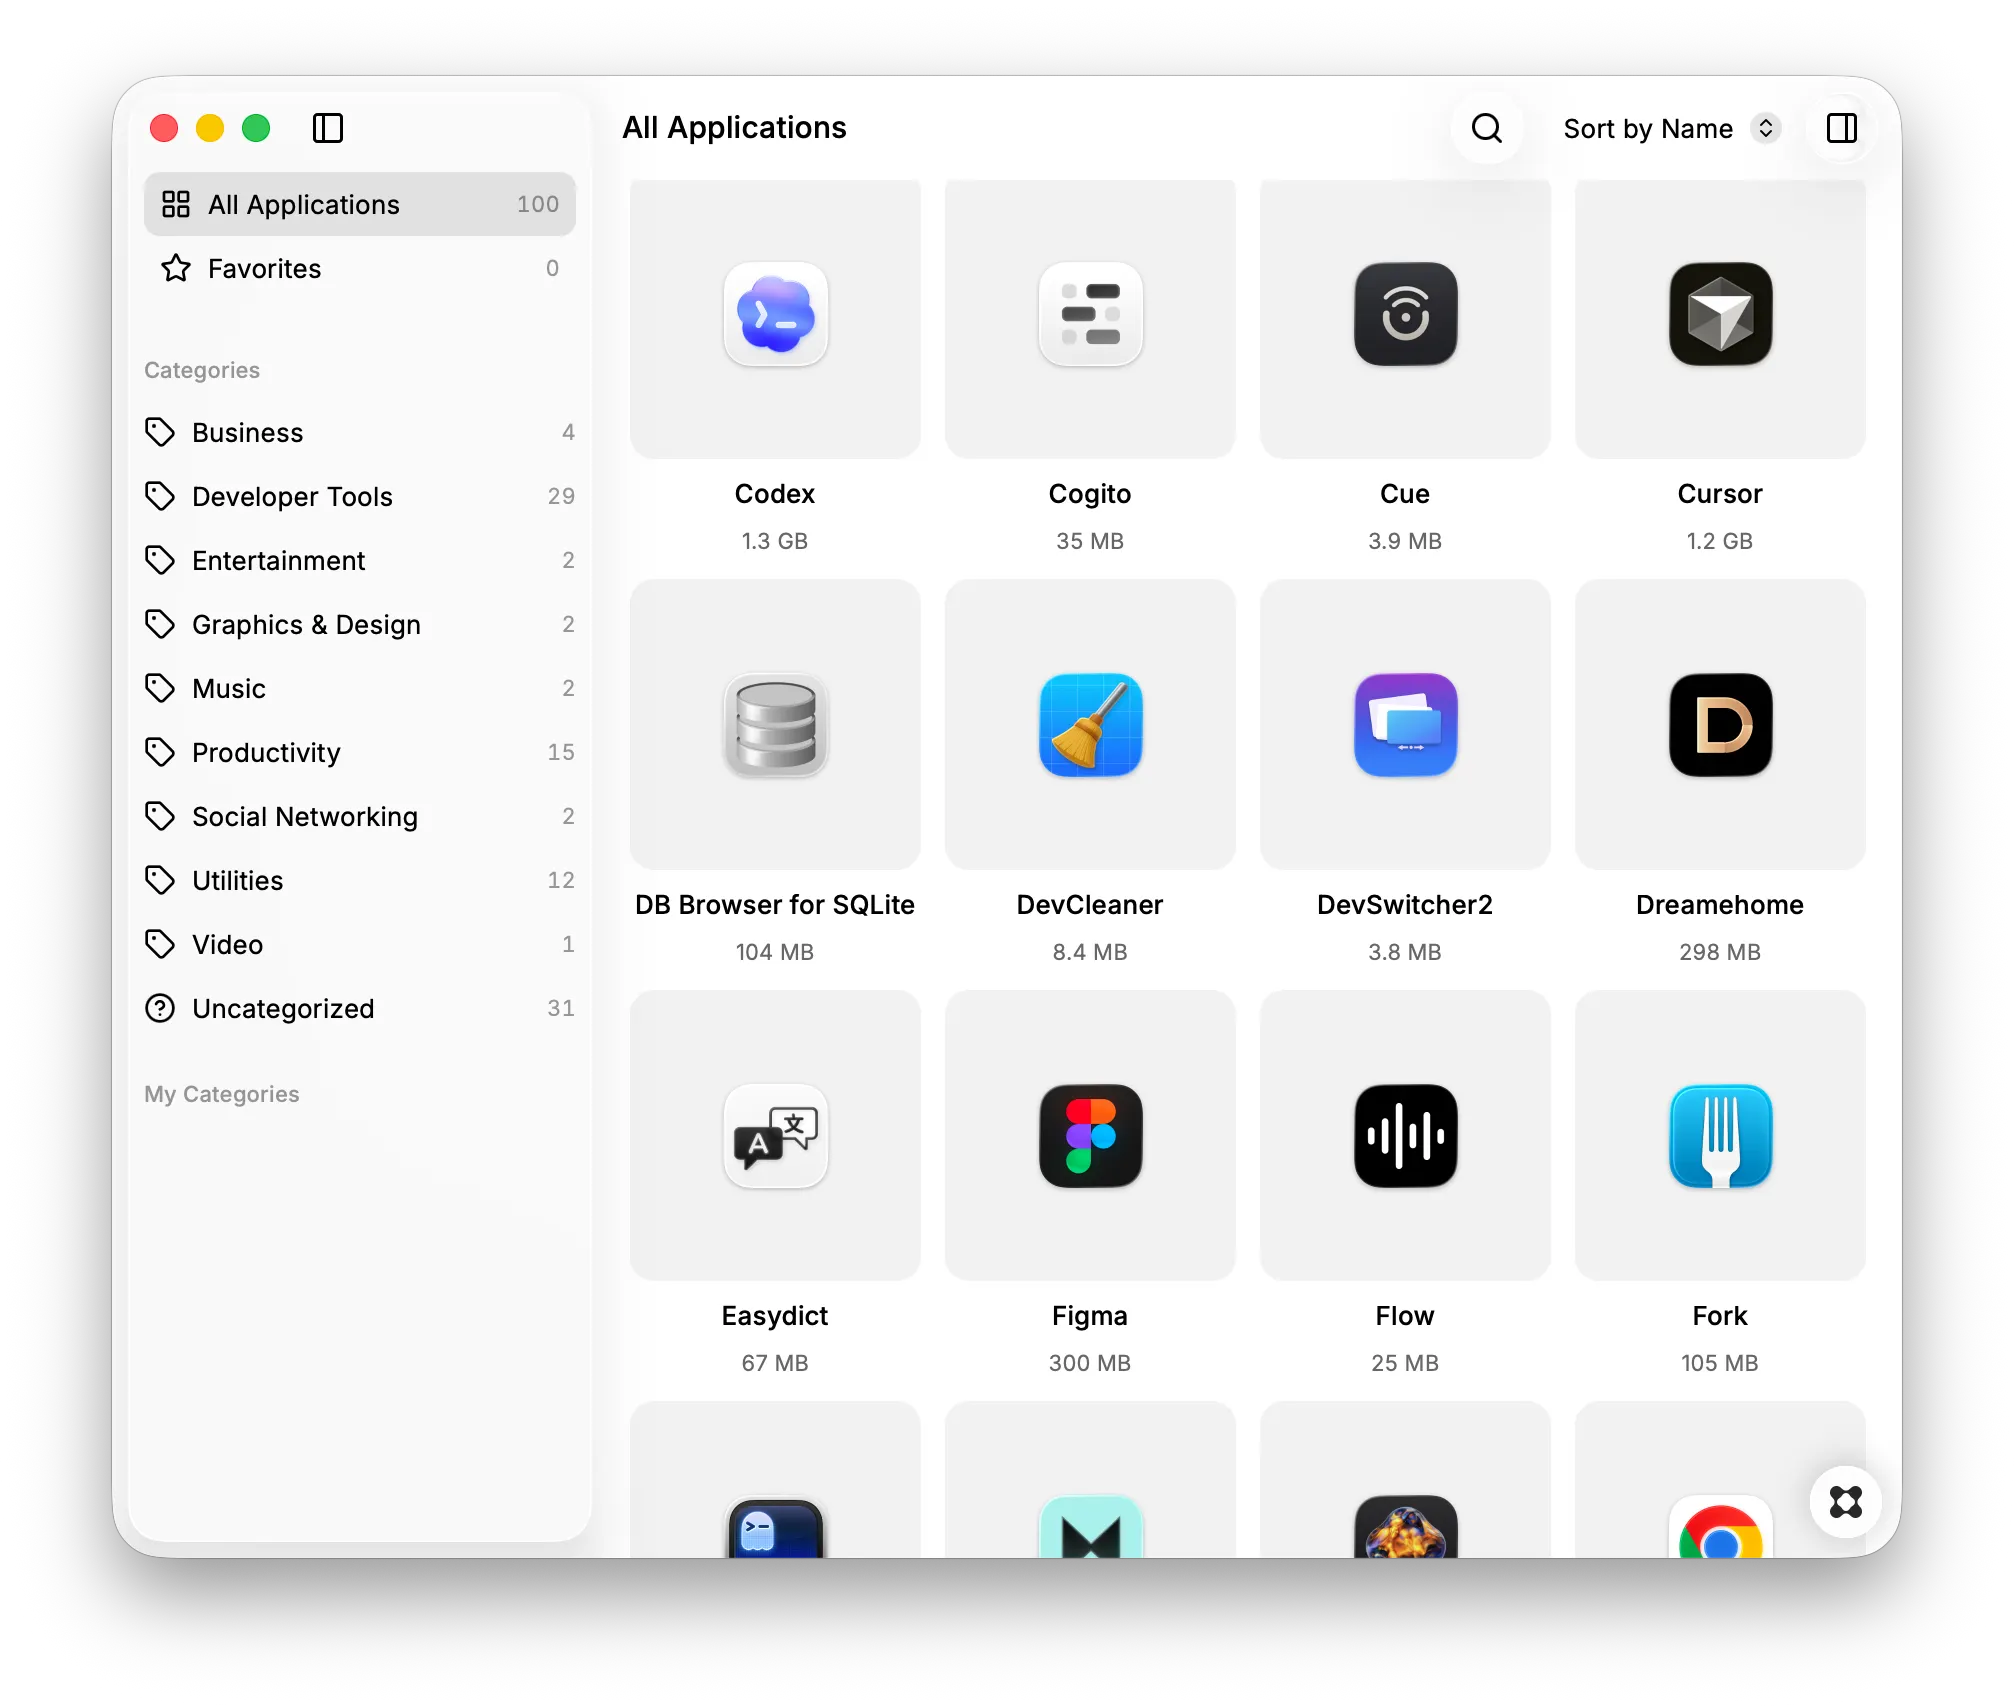Screen dimensions: 2014x1706
Task: Click the All Applications page title
Action: click(734, 128)
